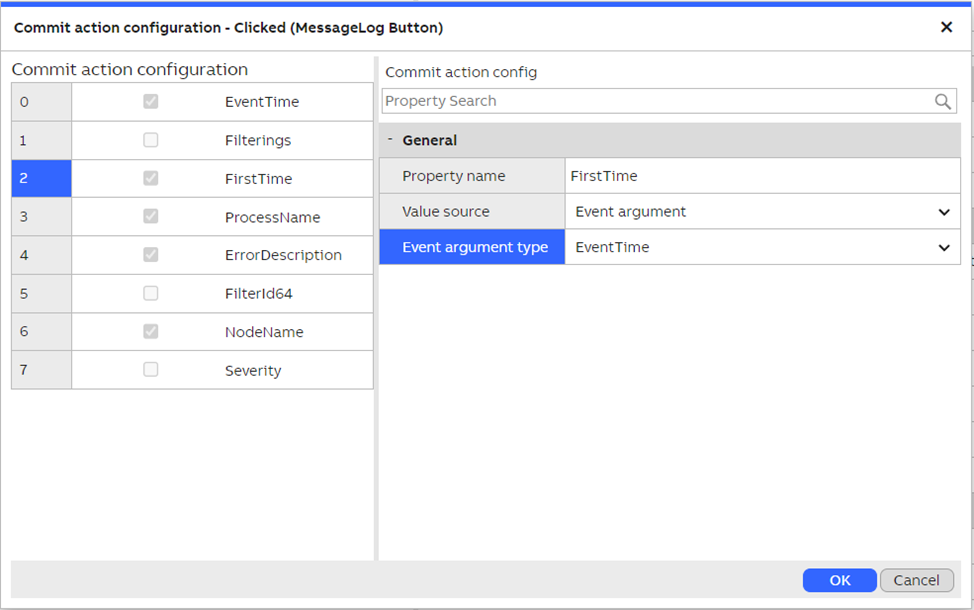Click the Cancel button

point(916,580)
